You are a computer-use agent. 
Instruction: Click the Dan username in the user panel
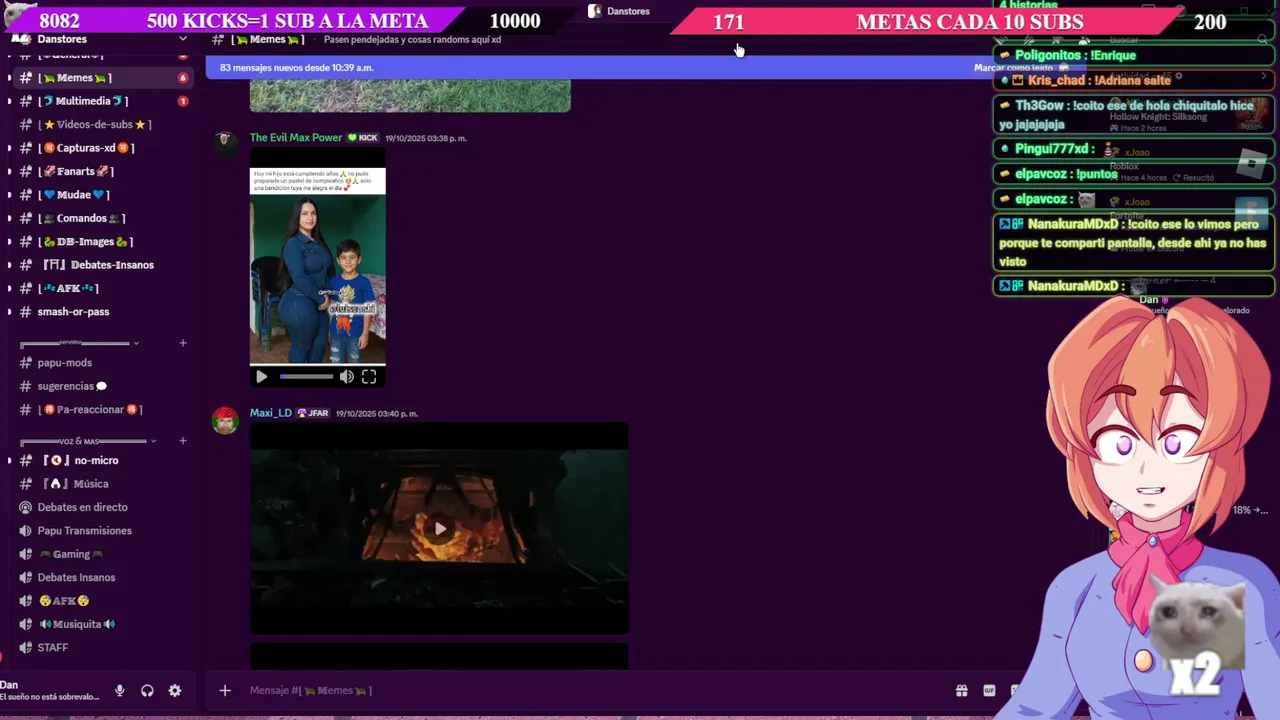tap(9, 685)
